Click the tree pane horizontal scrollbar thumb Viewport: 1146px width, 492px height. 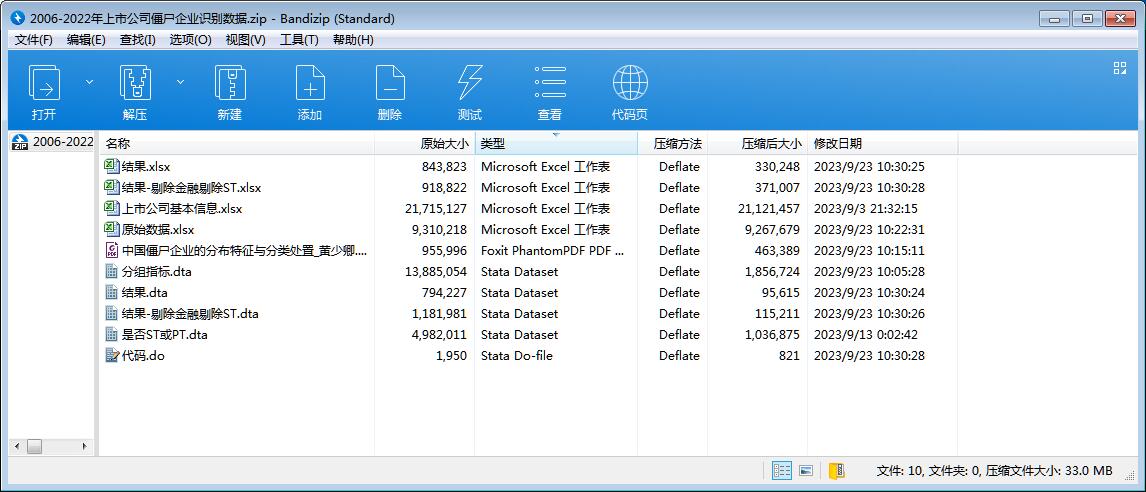pos(34,445)
